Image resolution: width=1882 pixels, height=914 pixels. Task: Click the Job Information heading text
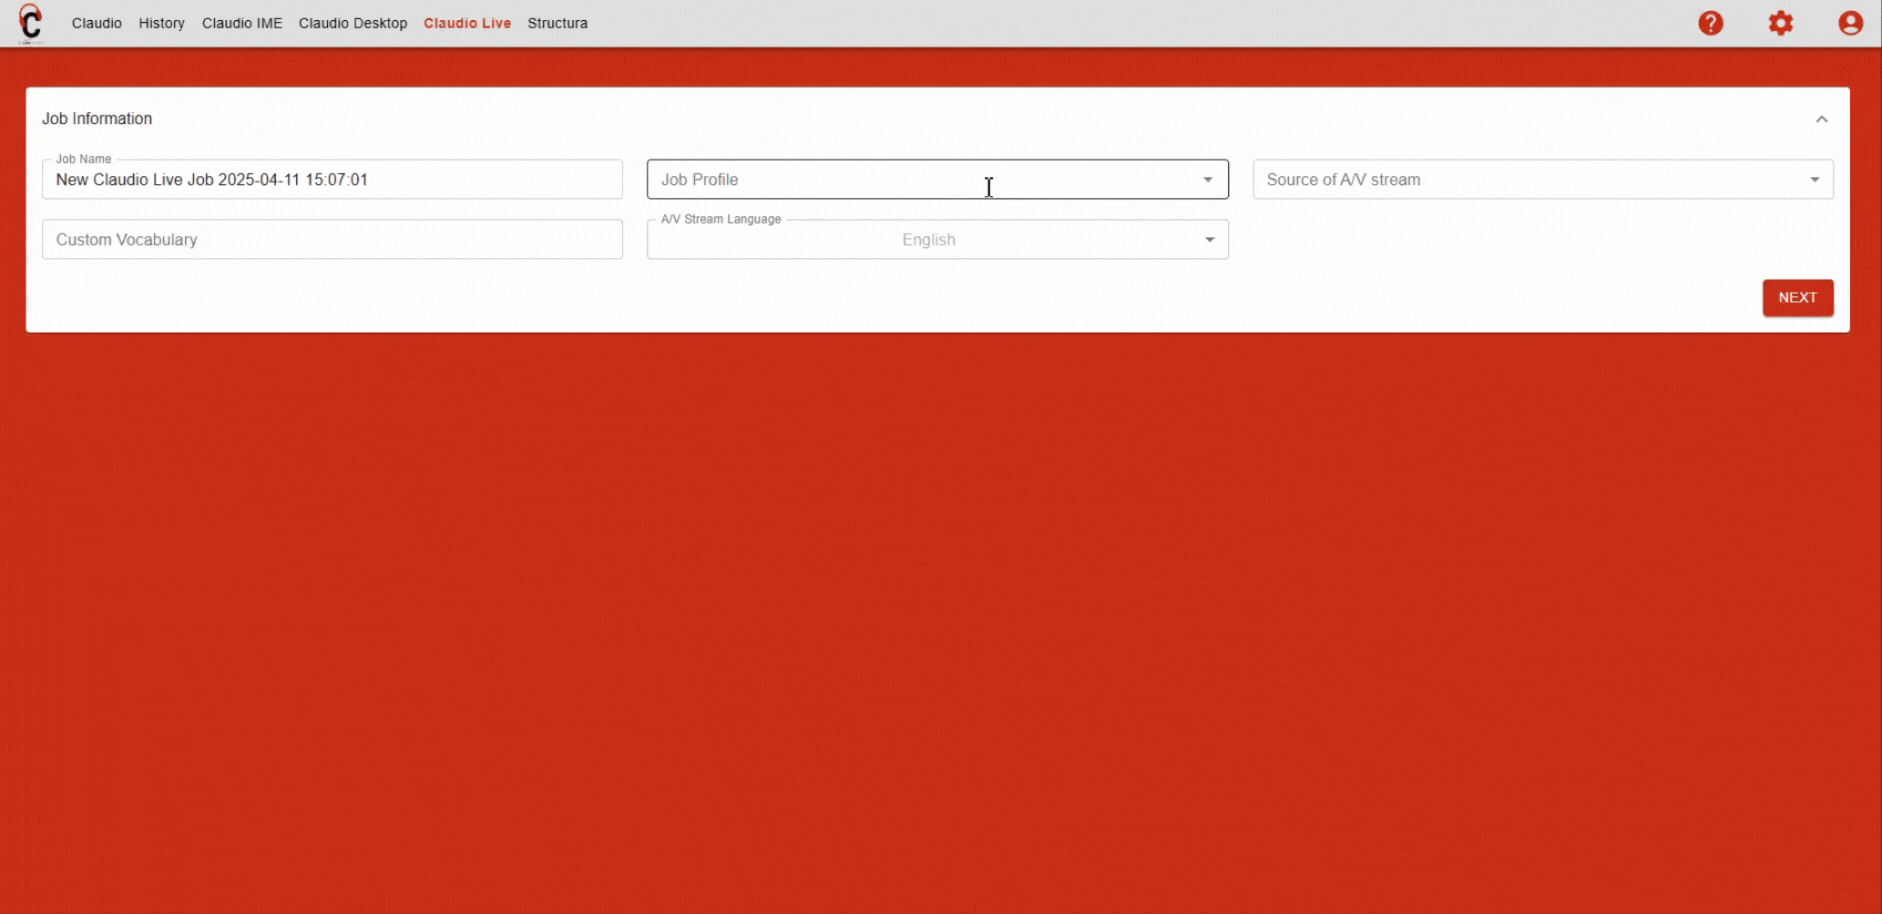pos(97,119)
